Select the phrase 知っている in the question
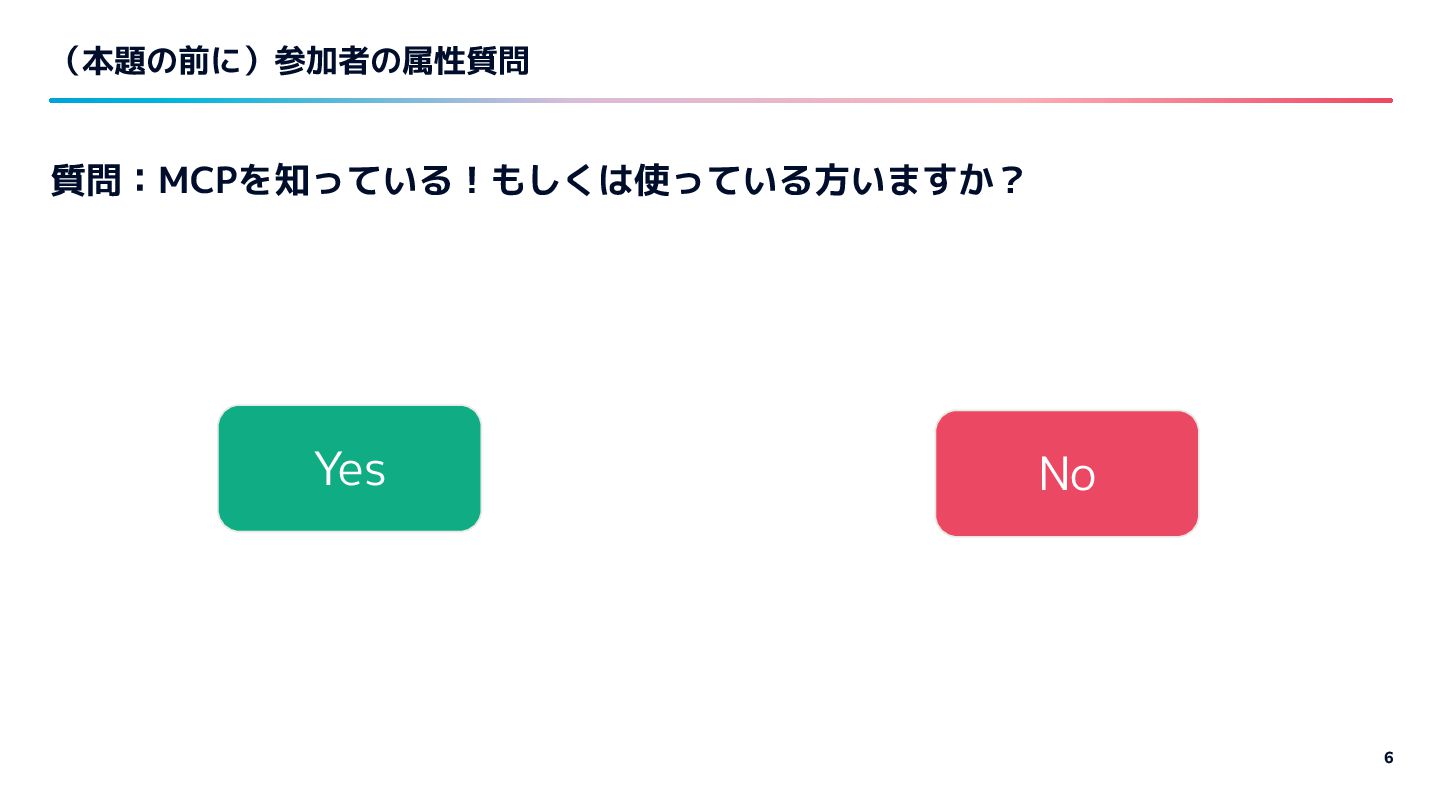 366,182
